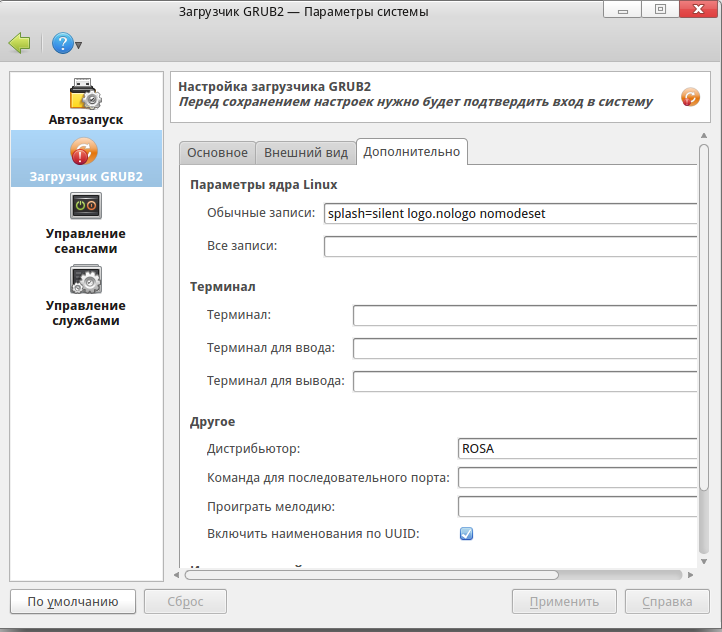Select the Дополнительно tab
Viewport: 722px width, 632px height.
pyautogui.click(x=411, y=151)
